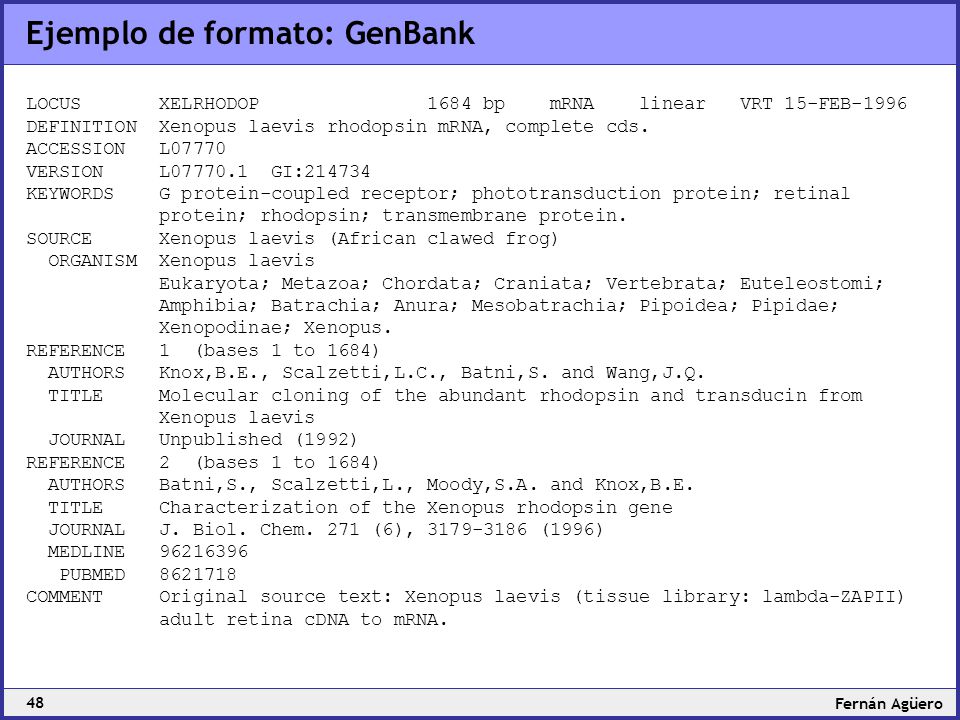Select the VERSION field label
This screenshot has width=960, height=720.
tap(64, 171)
